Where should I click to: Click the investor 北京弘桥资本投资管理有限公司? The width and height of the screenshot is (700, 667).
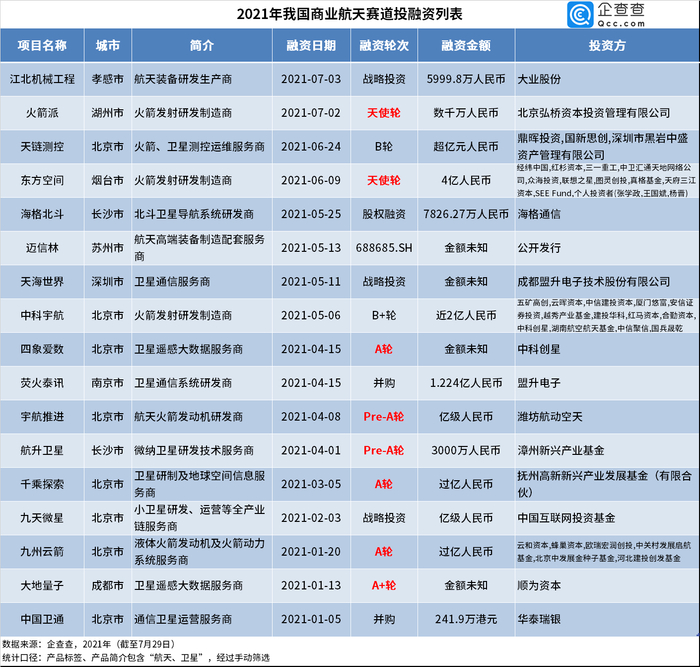pyautogui.click(x=594, y=113)
